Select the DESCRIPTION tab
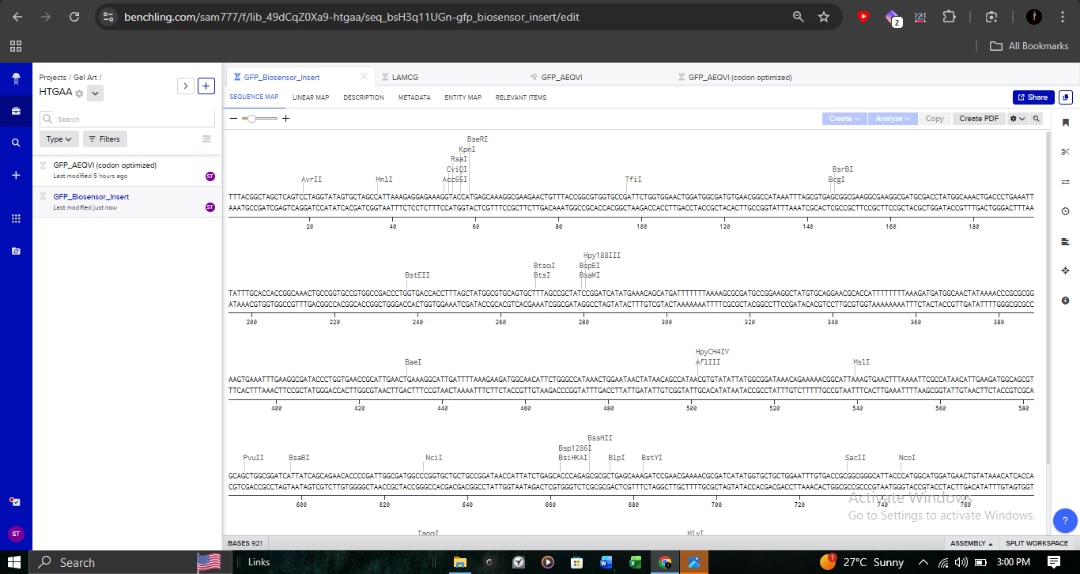Image resolution: width=1080 pixels, height=574 pixels. (x=364, y=97)
